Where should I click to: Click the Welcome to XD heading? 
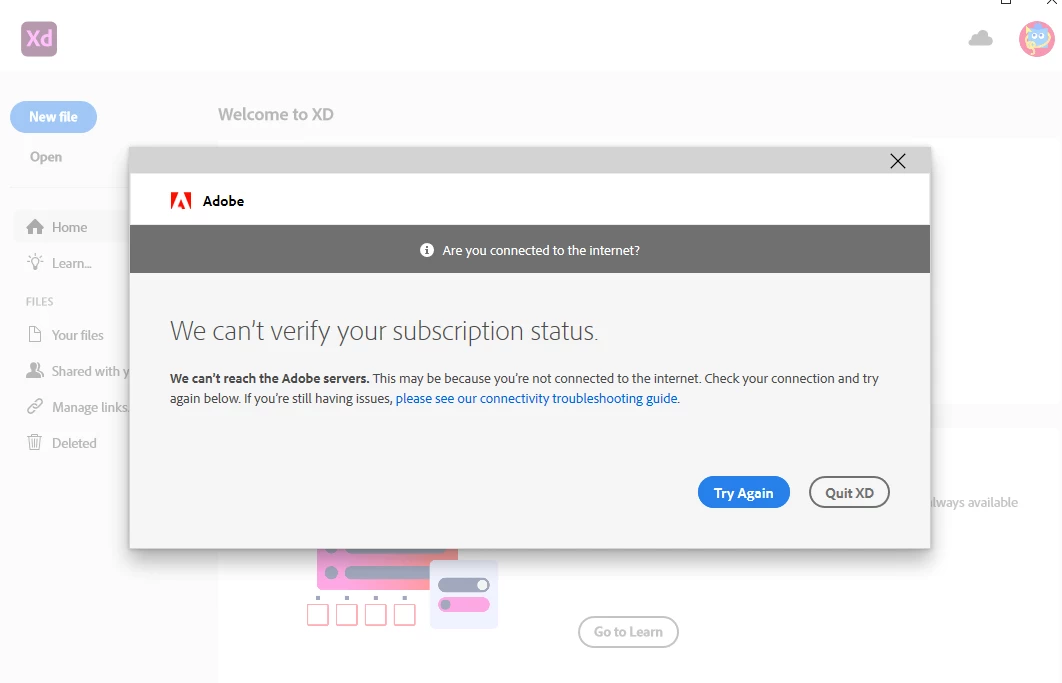(276, 114)
